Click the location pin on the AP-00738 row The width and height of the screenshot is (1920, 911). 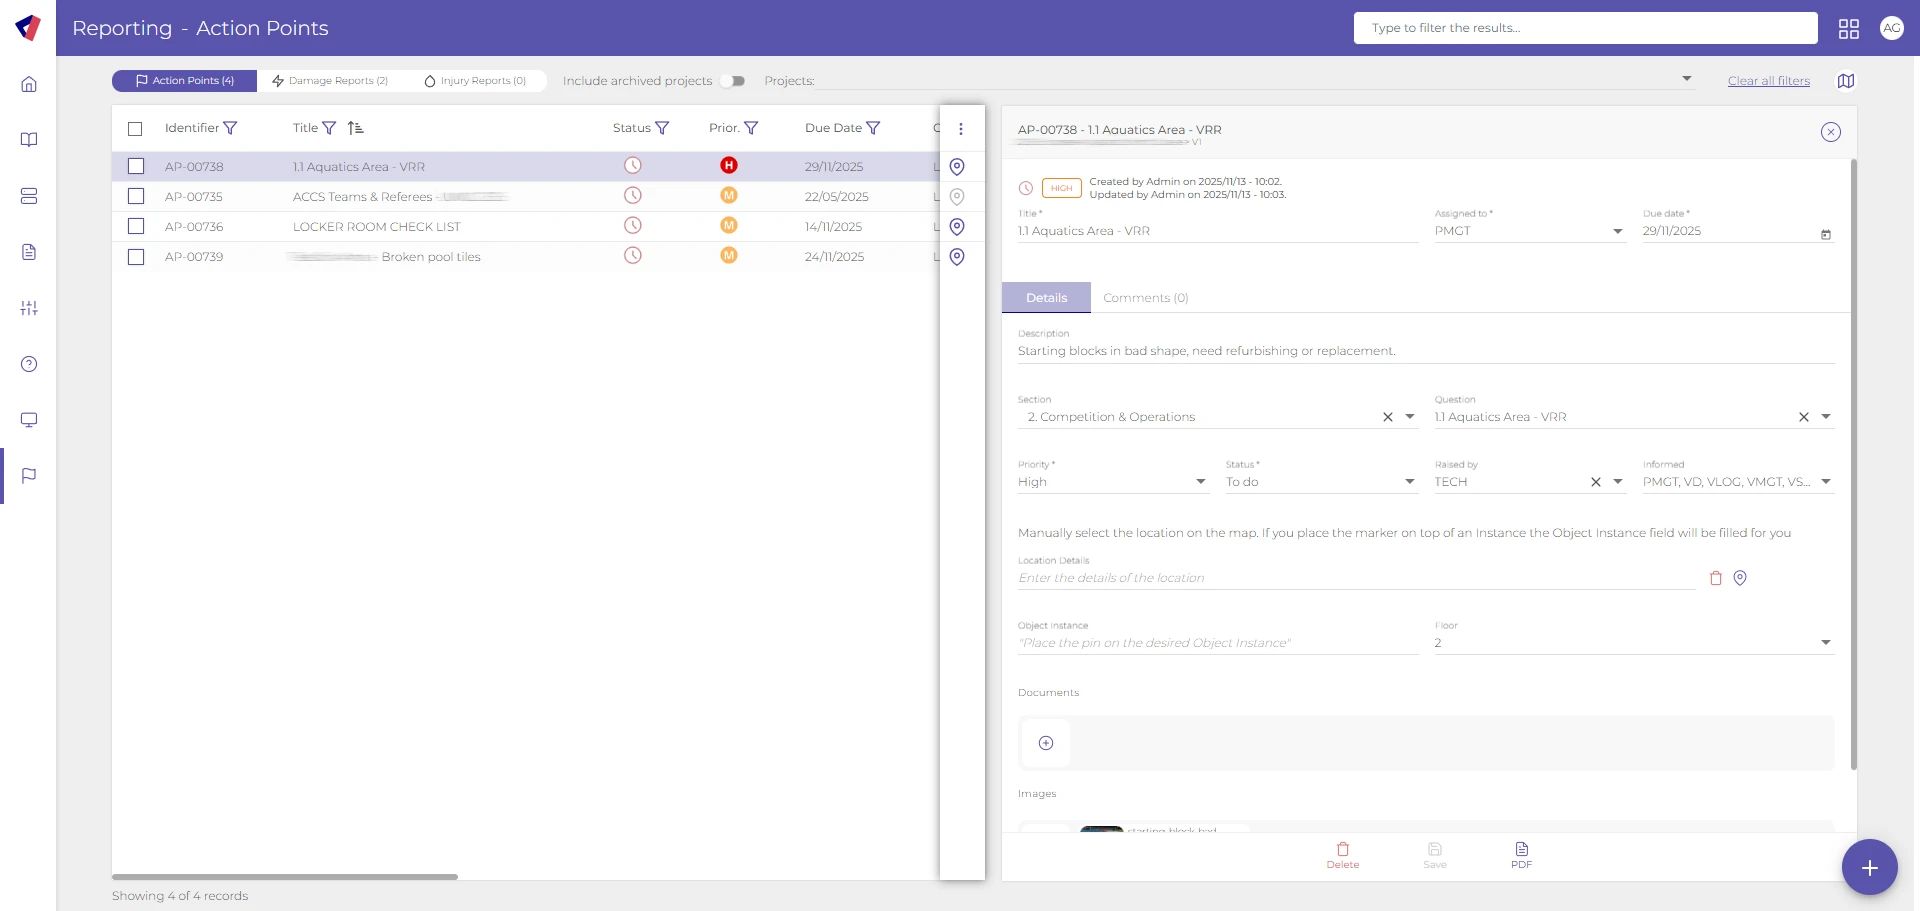coord(957,167)
